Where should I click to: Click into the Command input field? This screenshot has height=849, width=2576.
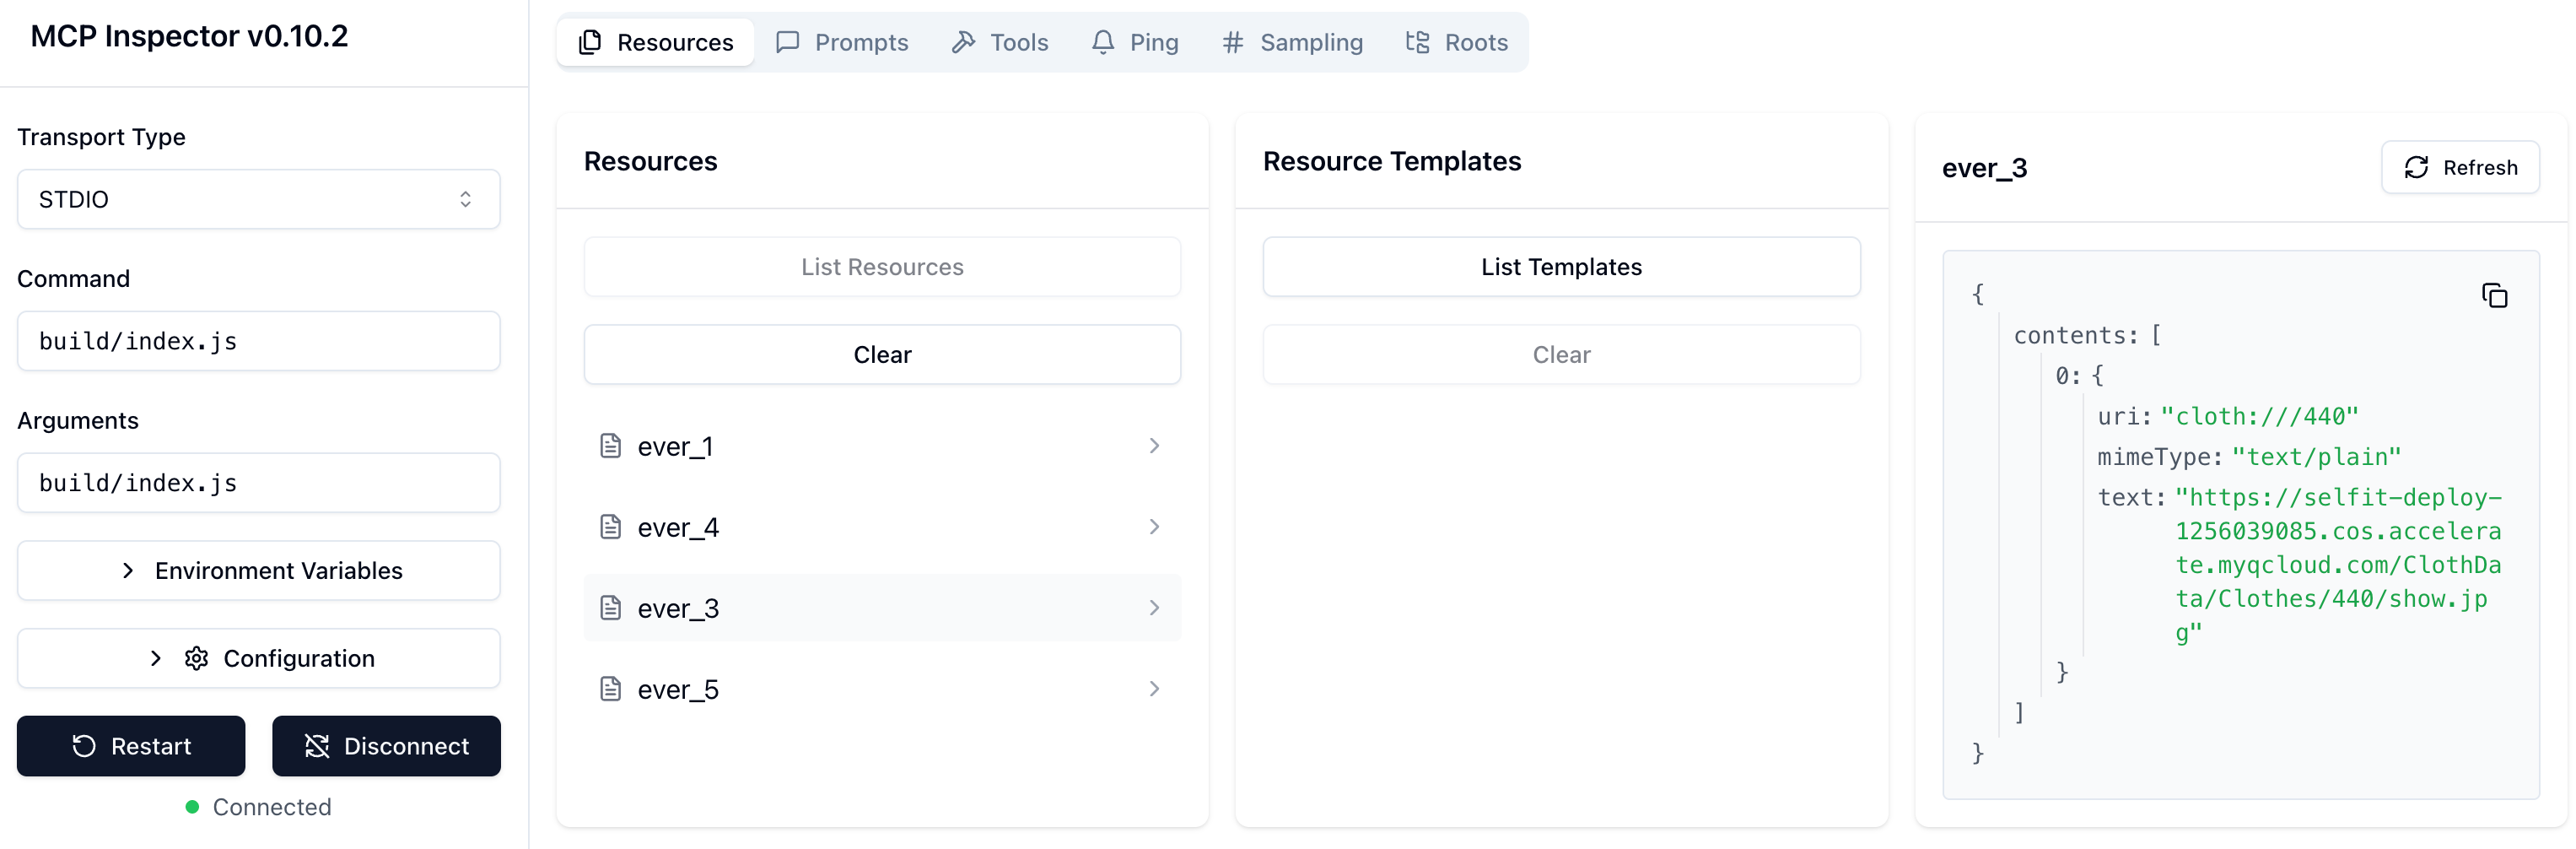coord(258,341)
